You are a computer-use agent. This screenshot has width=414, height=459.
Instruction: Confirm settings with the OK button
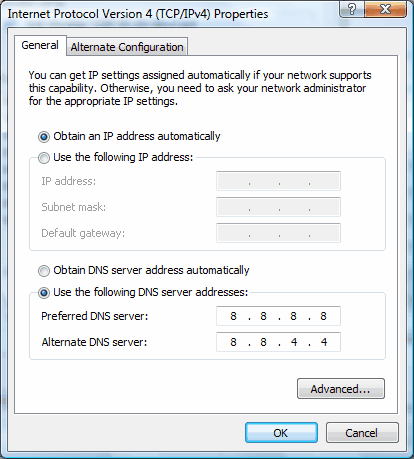click(x=281, y=433)
